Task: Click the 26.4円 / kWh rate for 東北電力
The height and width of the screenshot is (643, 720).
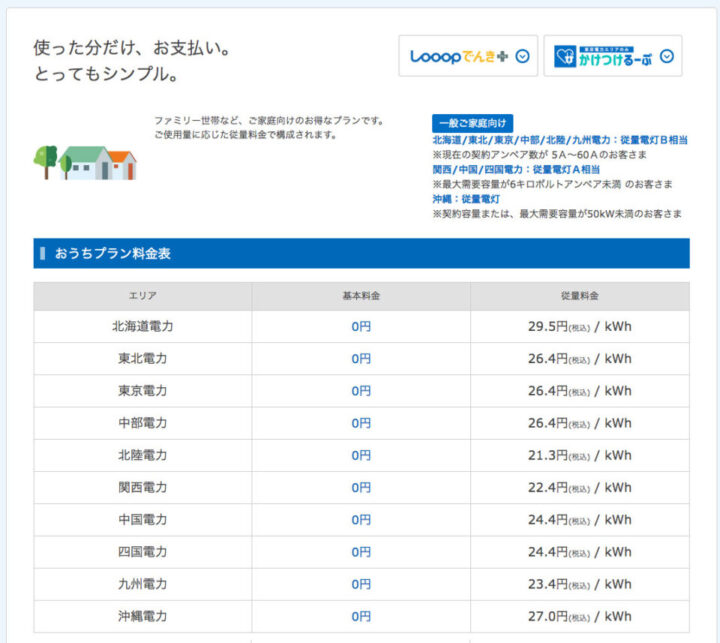Action: click(x=580, y=359)
